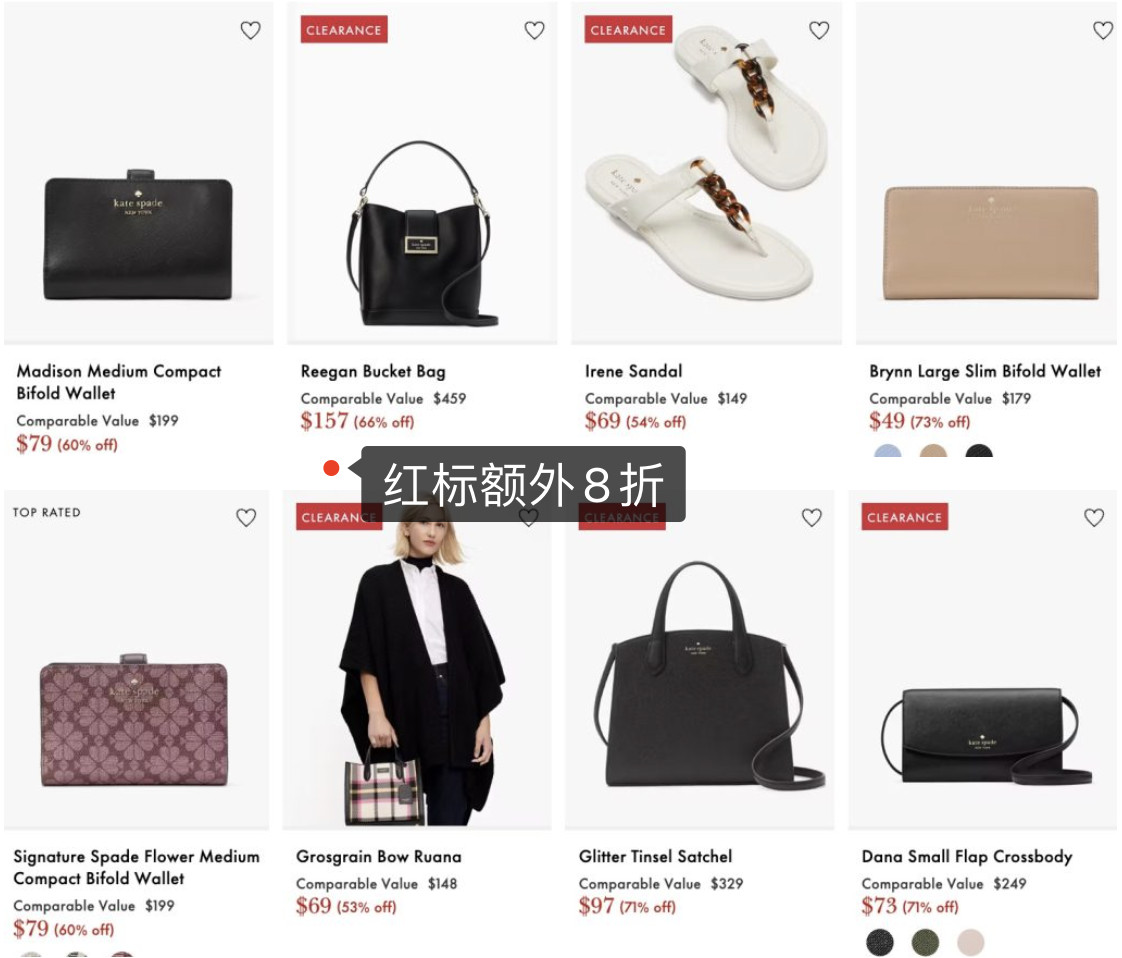
Task: Click Clearance badge on Reegan Bucket Bag
Action: click(343, 30)
